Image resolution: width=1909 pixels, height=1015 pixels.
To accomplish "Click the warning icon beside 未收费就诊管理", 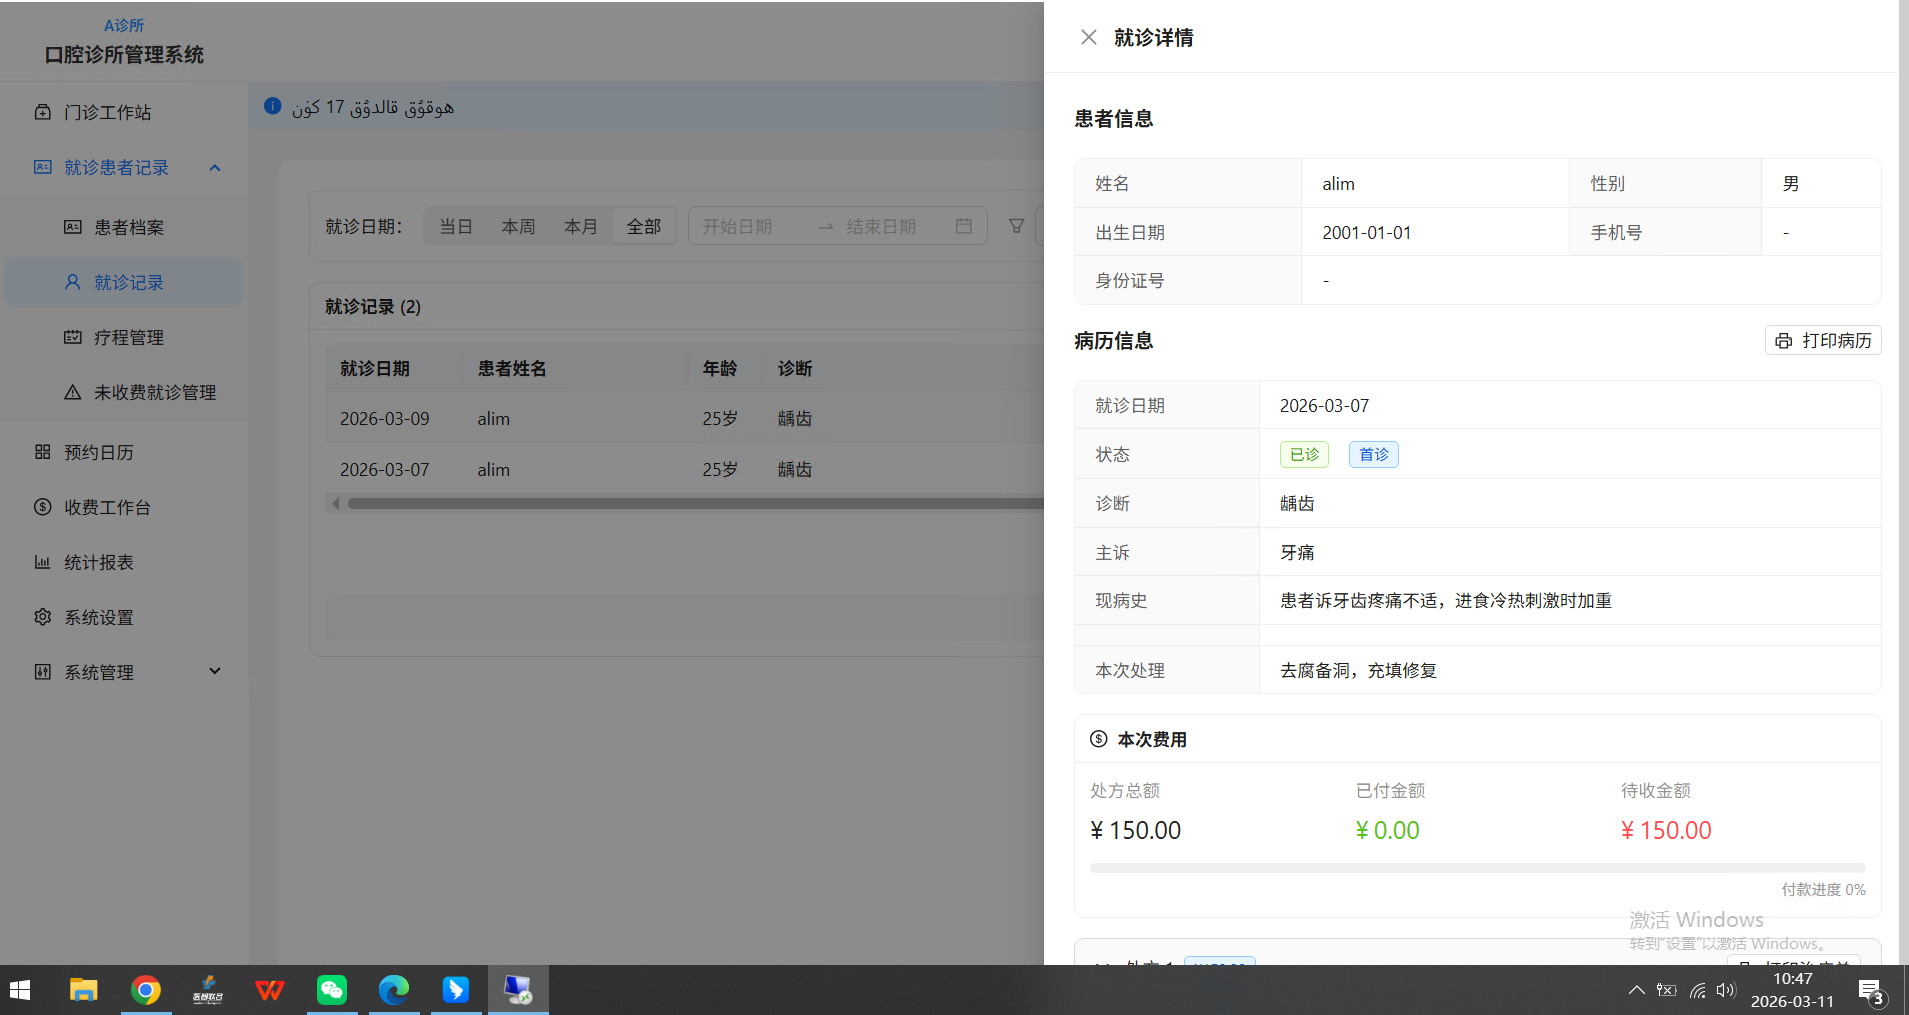I will (x=71, y=392).
